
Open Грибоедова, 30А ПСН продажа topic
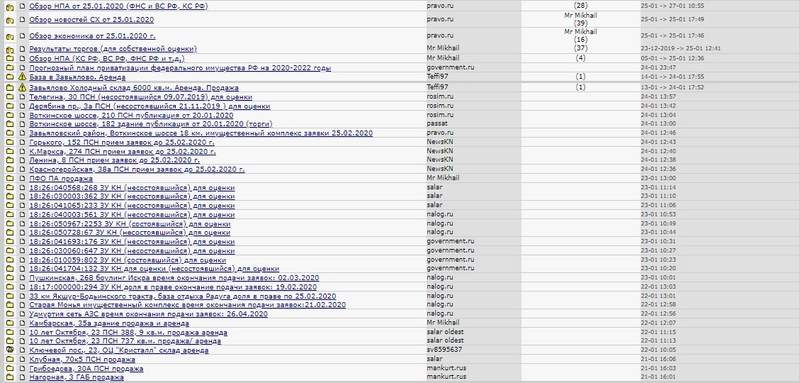[x=86, y=369]
